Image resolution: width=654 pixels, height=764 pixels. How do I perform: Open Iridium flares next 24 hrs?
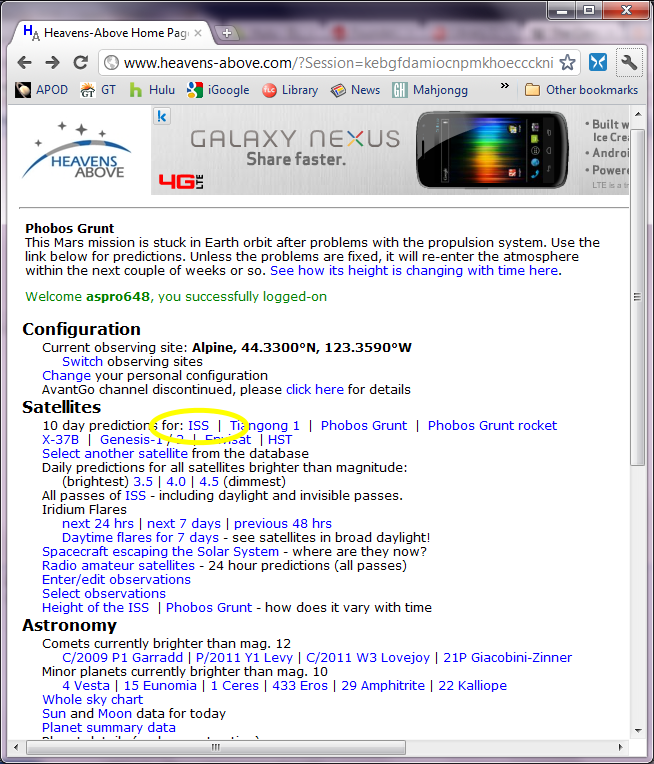97,524
